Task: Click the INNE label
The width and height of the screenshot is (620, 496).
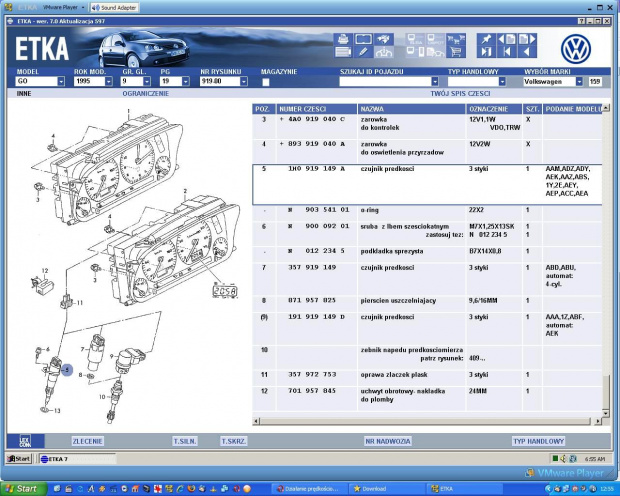Action: click(x=24, y=94)
